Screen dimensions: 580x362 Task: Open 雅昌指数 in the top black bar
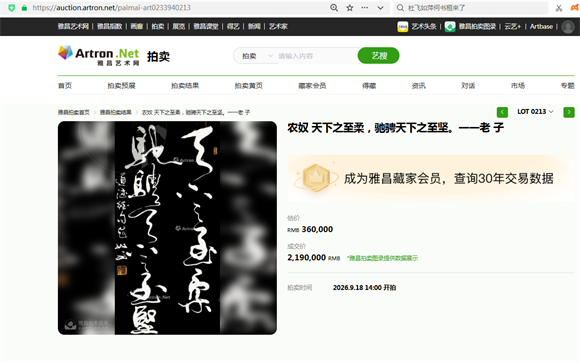click(109, 26)
